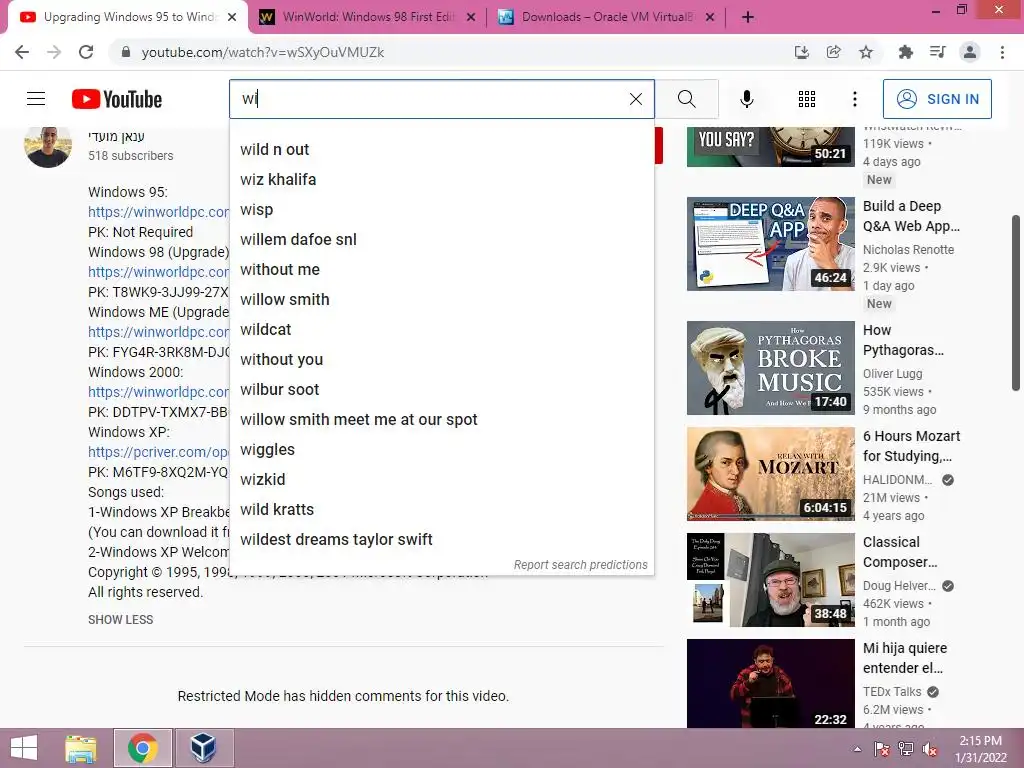The height and width of the screenshot is (768, 1024).
Task: Share this page from the address bar
Action: coord(833,52)
